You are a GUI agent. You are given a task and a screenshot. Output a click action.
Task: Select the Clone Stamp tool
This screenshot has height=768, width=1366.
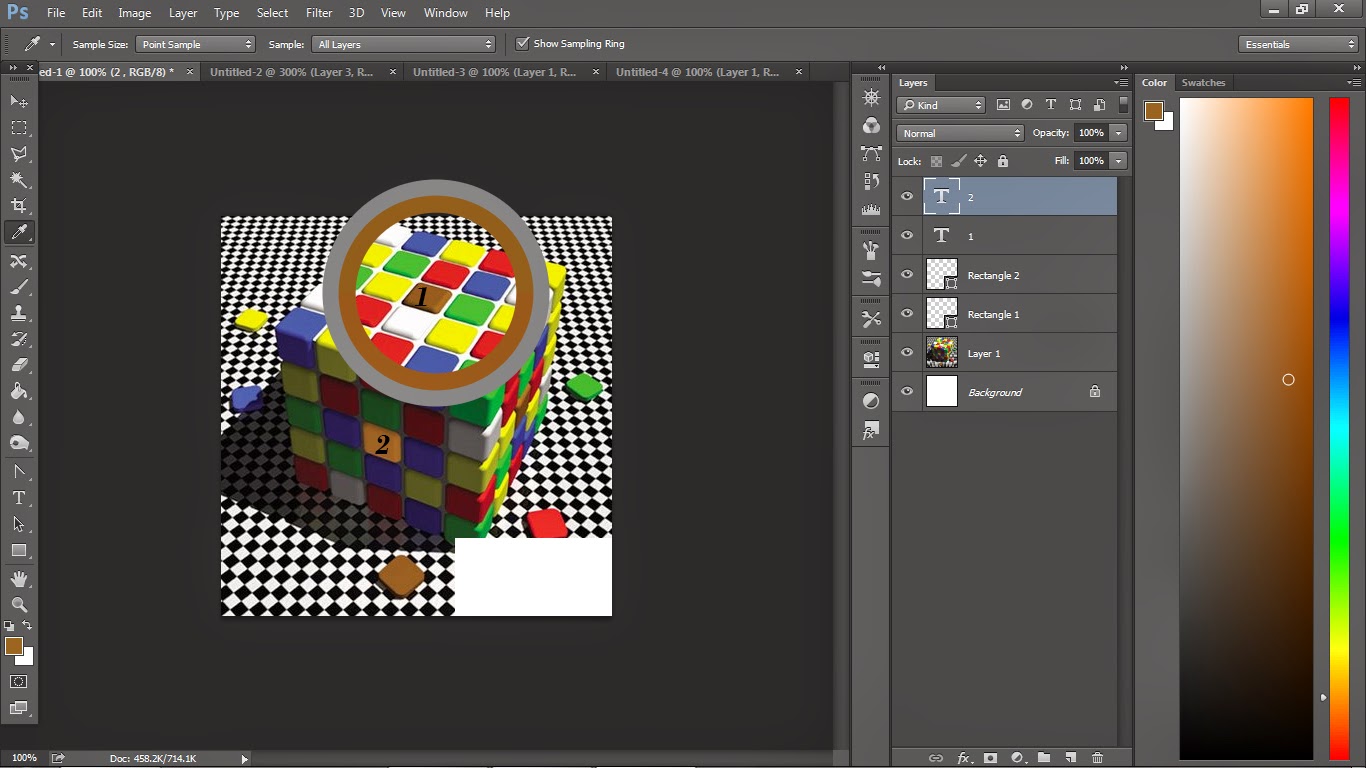18,315
